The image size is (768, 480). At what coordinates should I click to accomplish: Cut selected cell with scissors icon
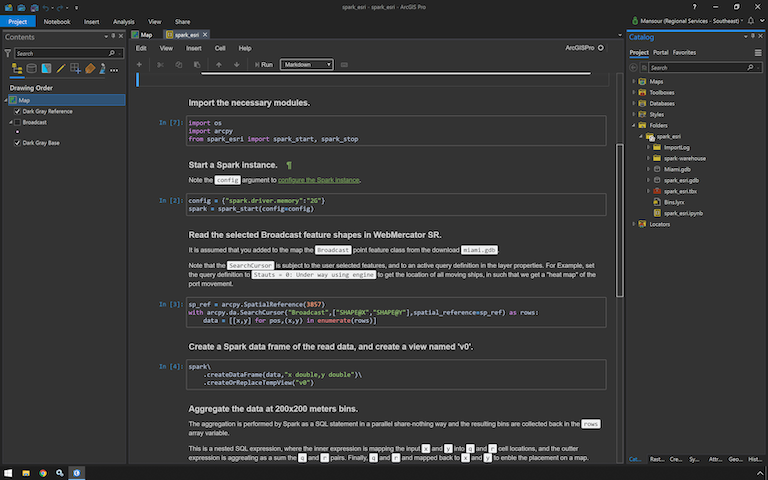[160, 64]
